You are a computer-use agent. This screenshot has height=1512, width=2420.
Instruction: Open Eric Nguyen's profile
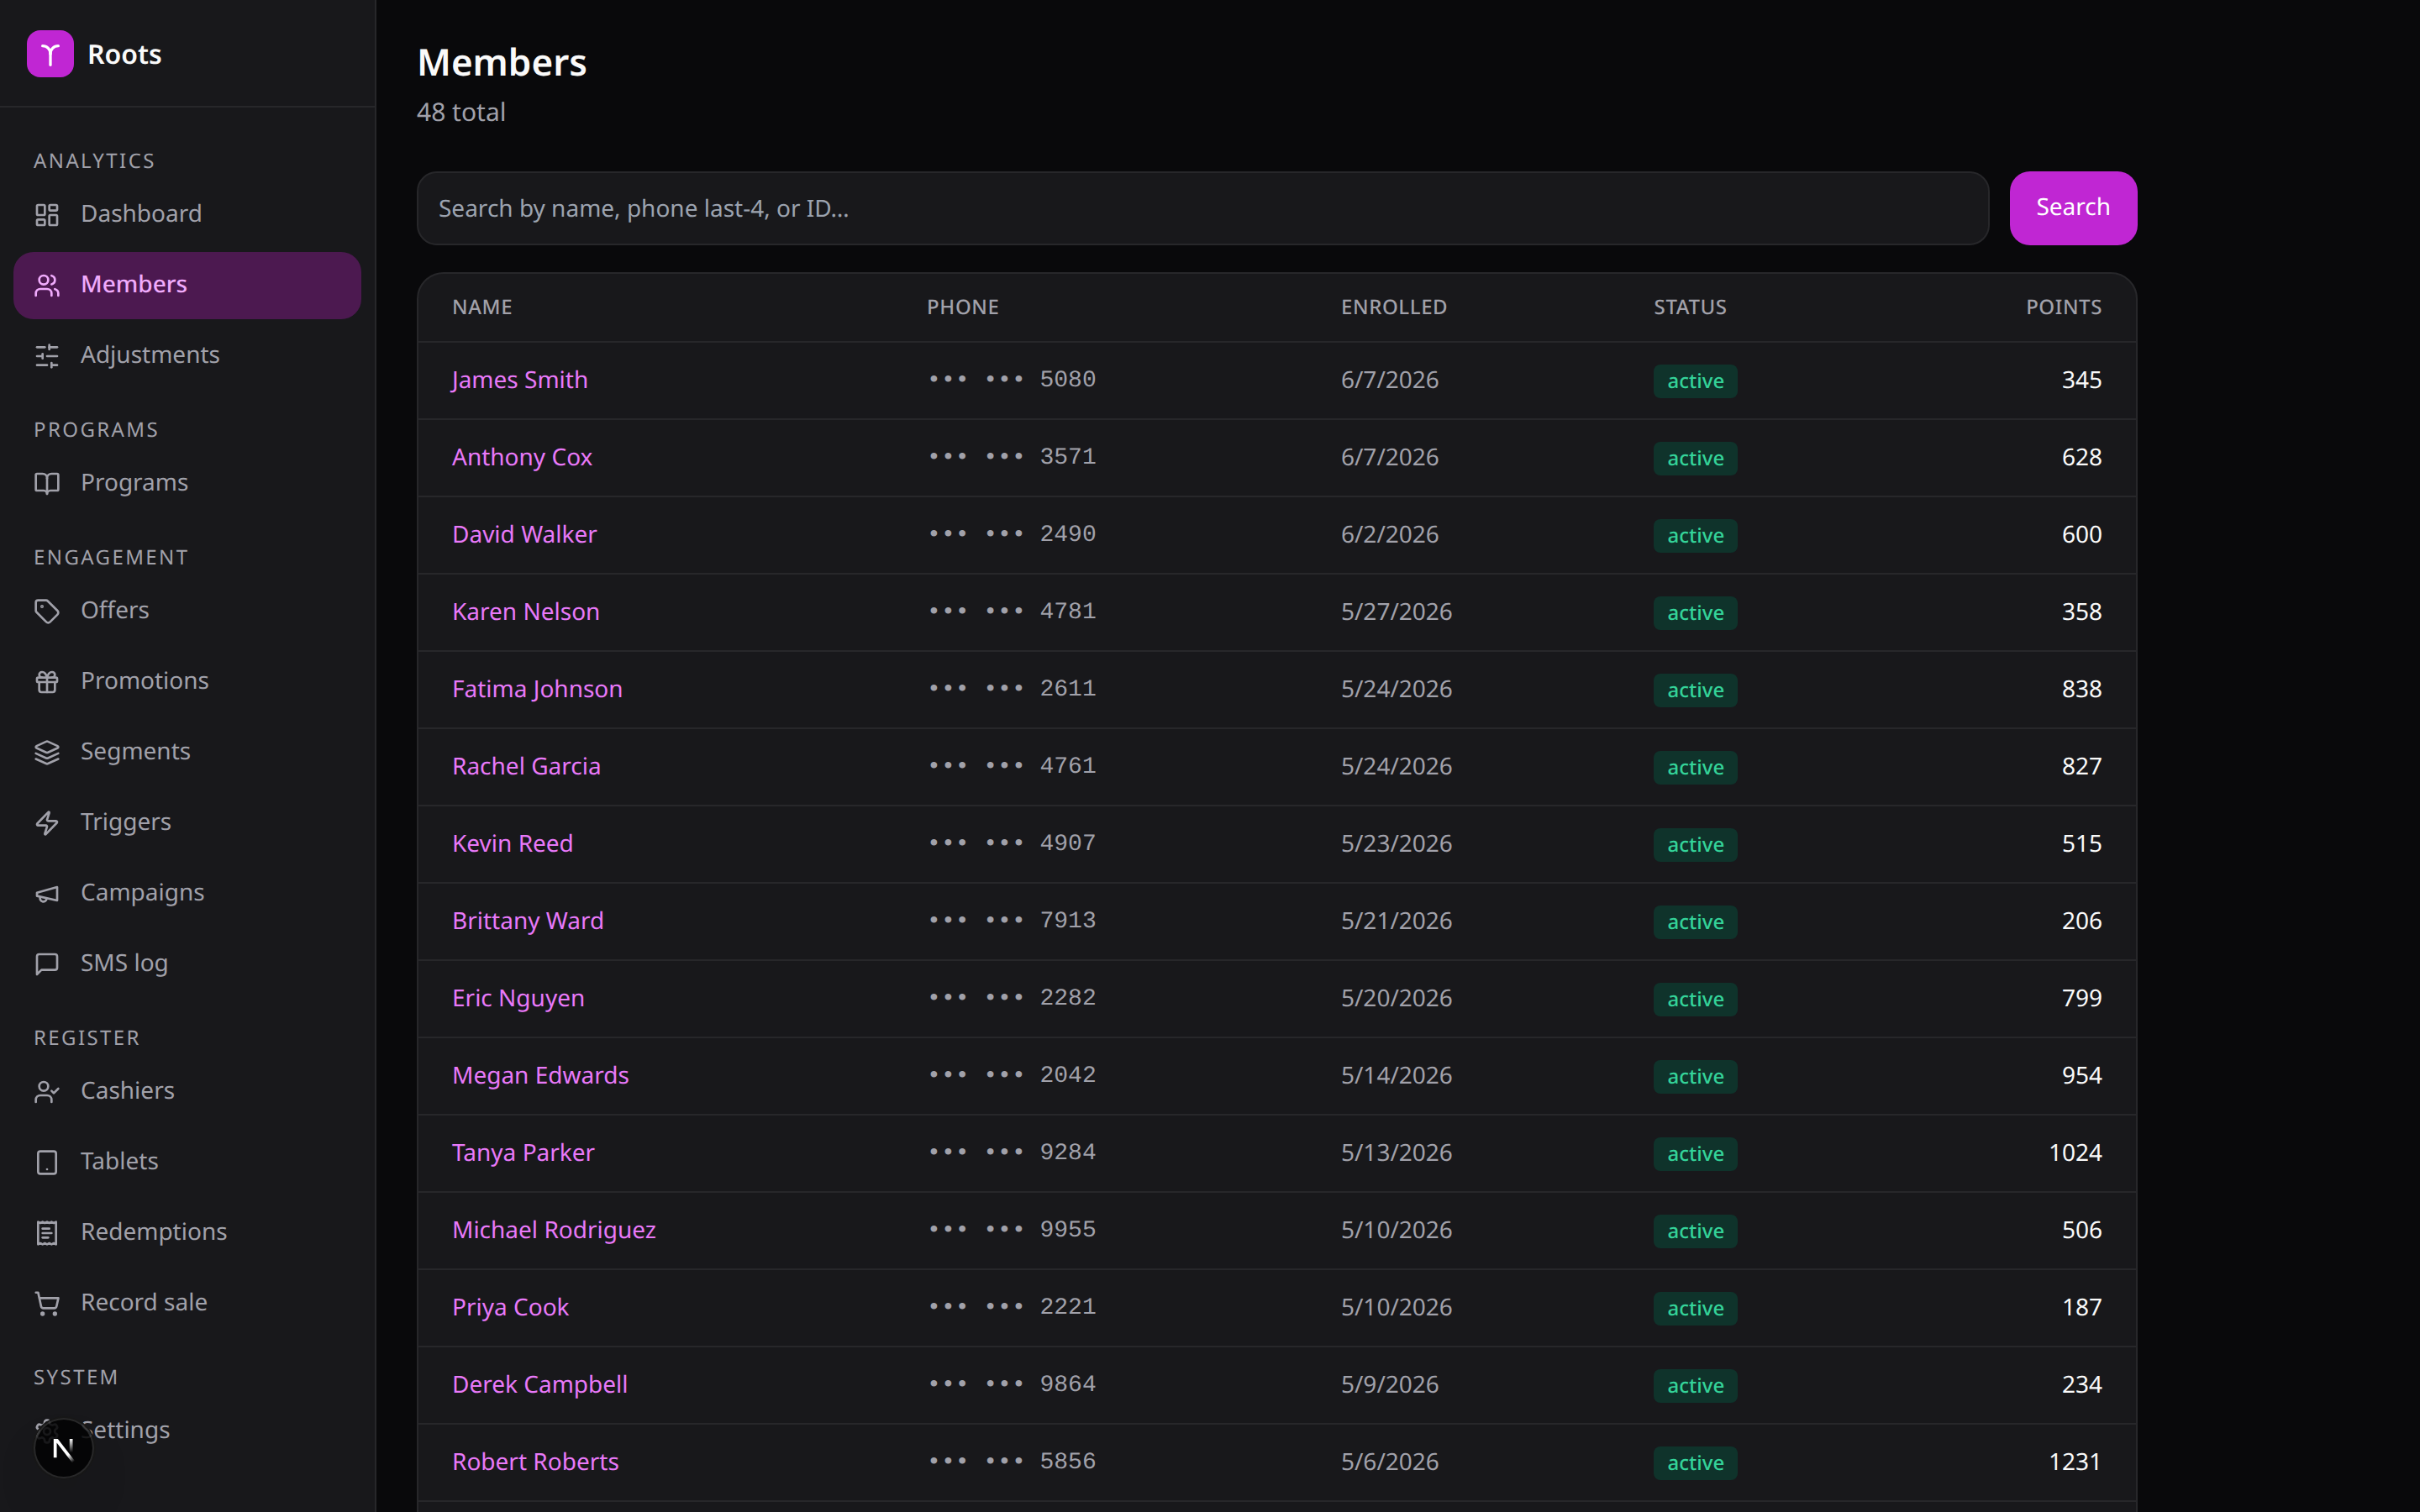pos(518,998)
